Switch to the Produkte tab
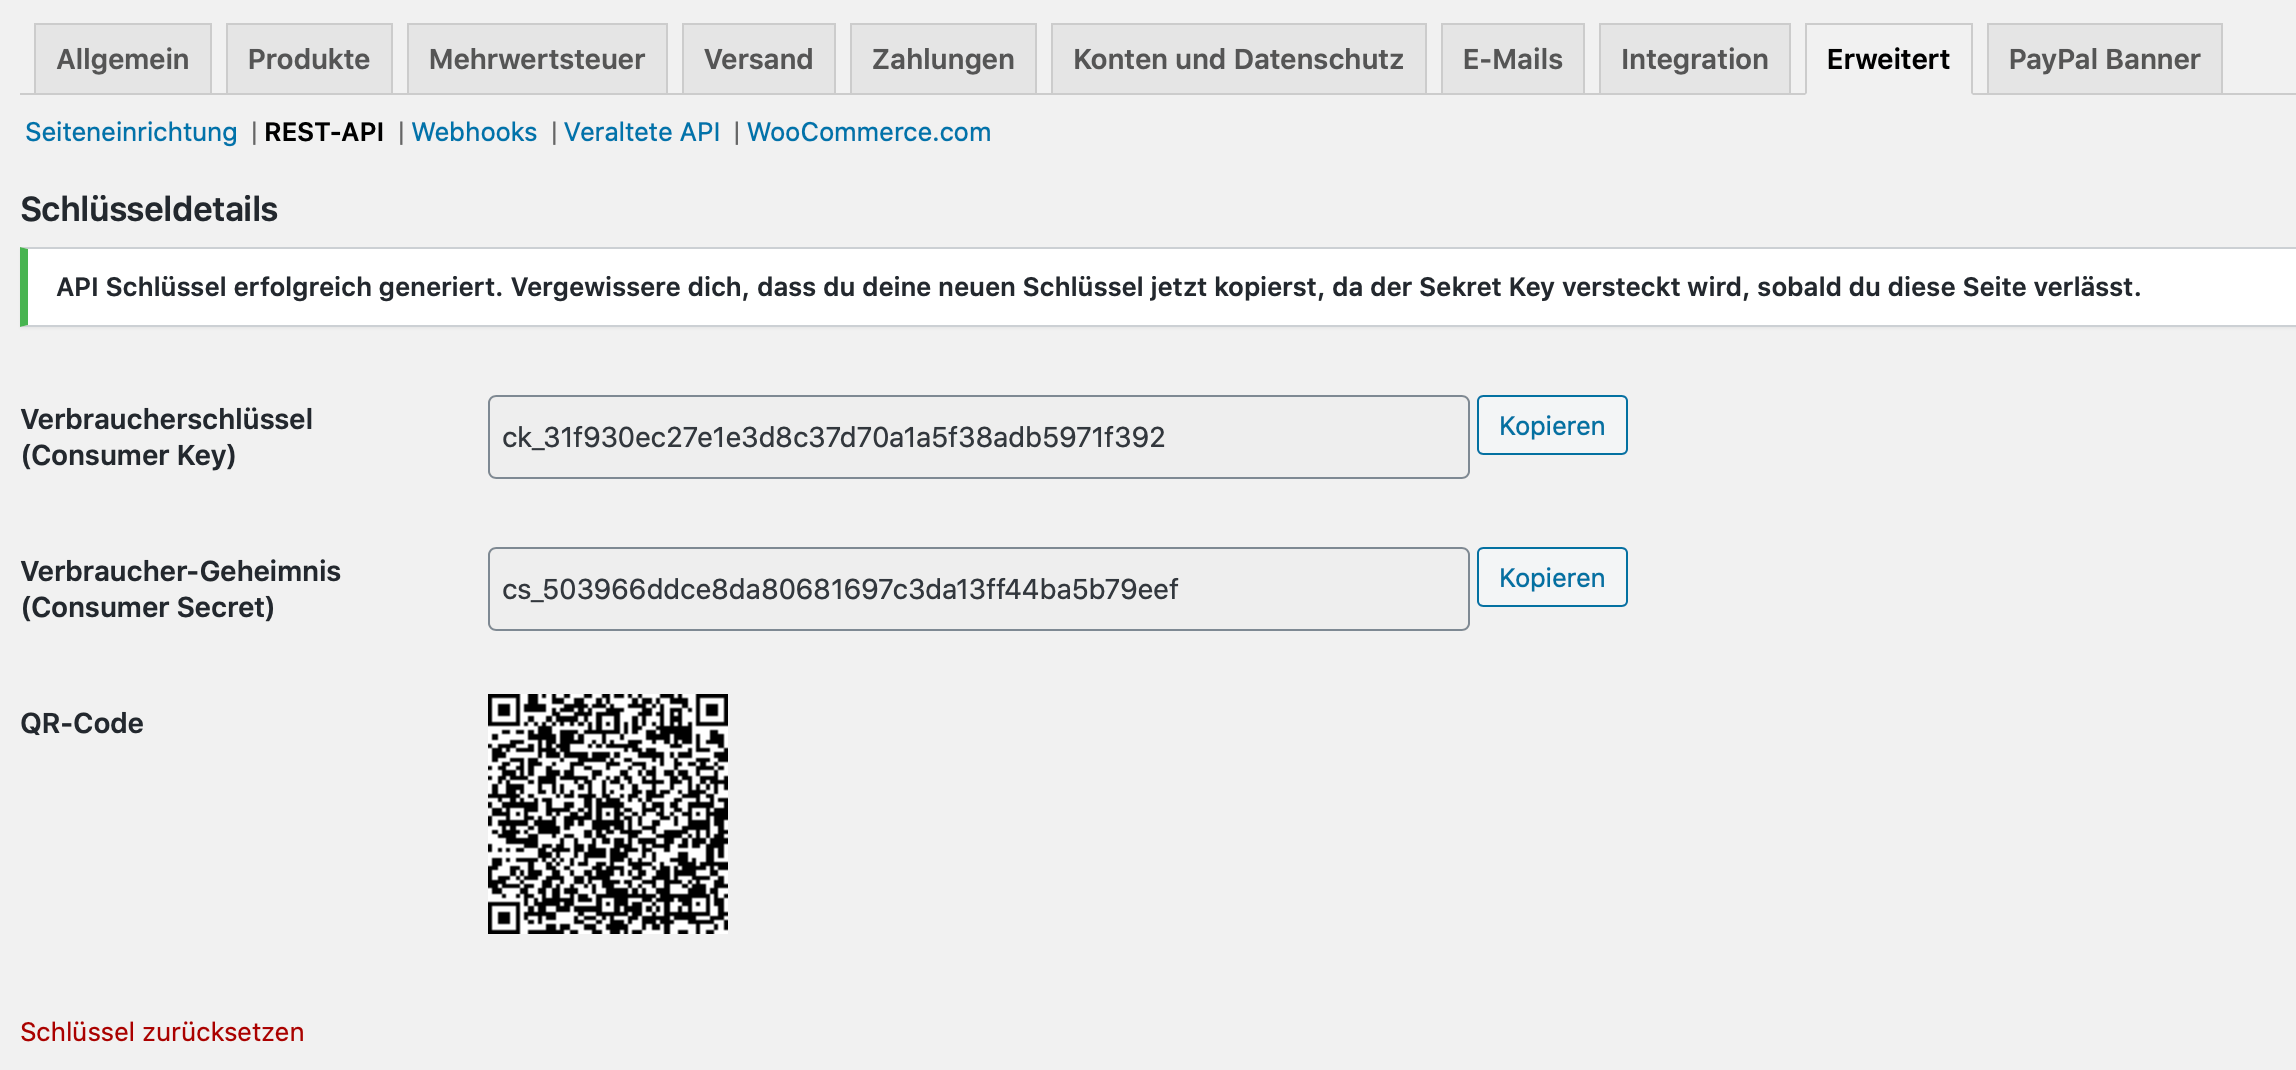 309,59
